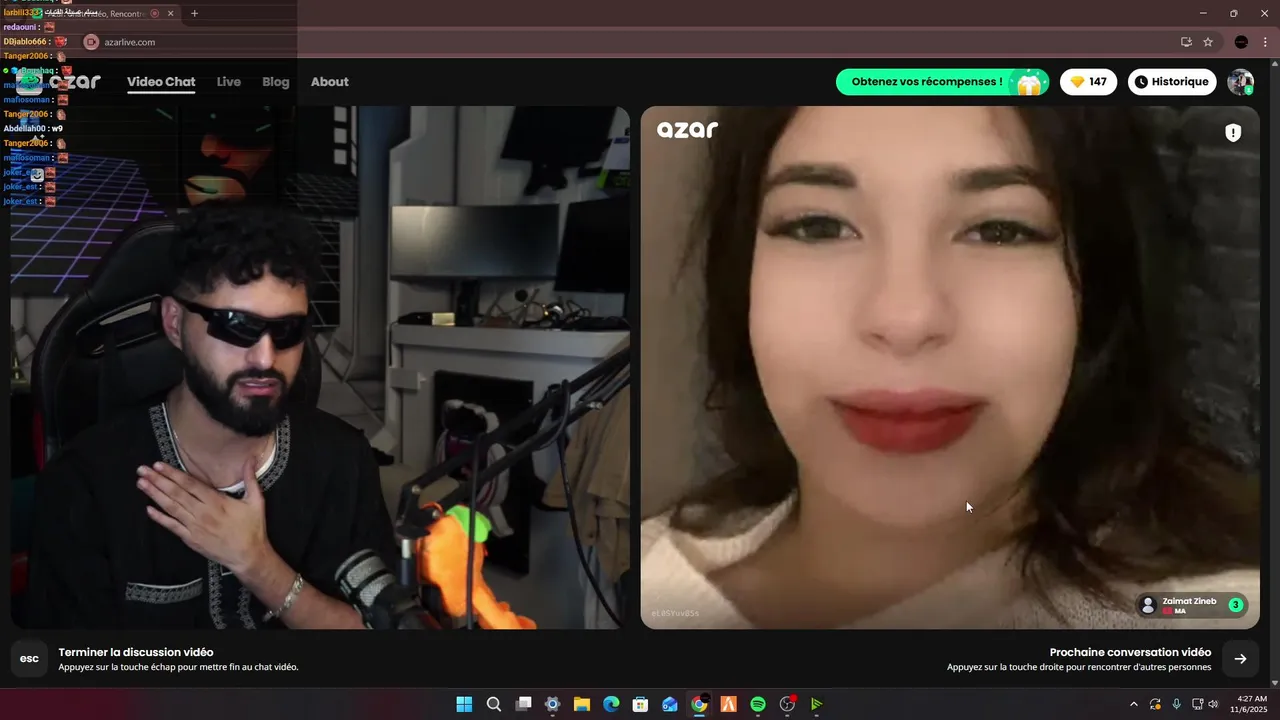Image resolution: width=1280 pixels, height=720 pixels.
Task: Click the Prochaine conversation vidéo label
Action: click(1130, 652)
